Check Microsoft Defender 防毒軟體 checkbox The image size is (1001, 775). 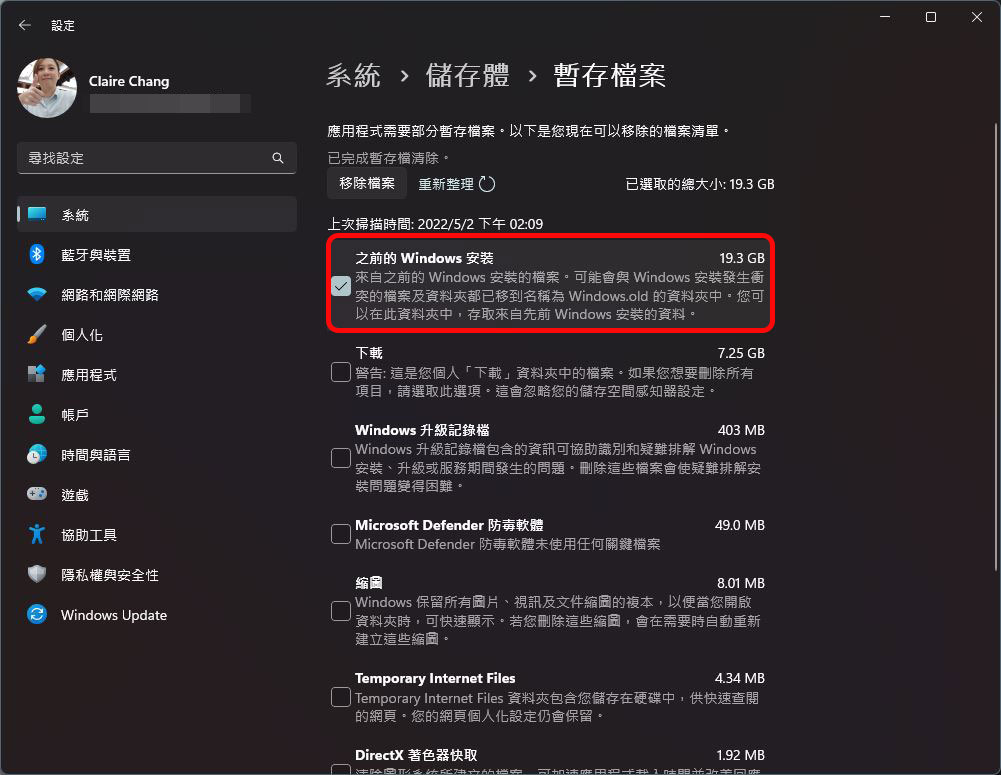pyautogui.click(x=341, y=534)
